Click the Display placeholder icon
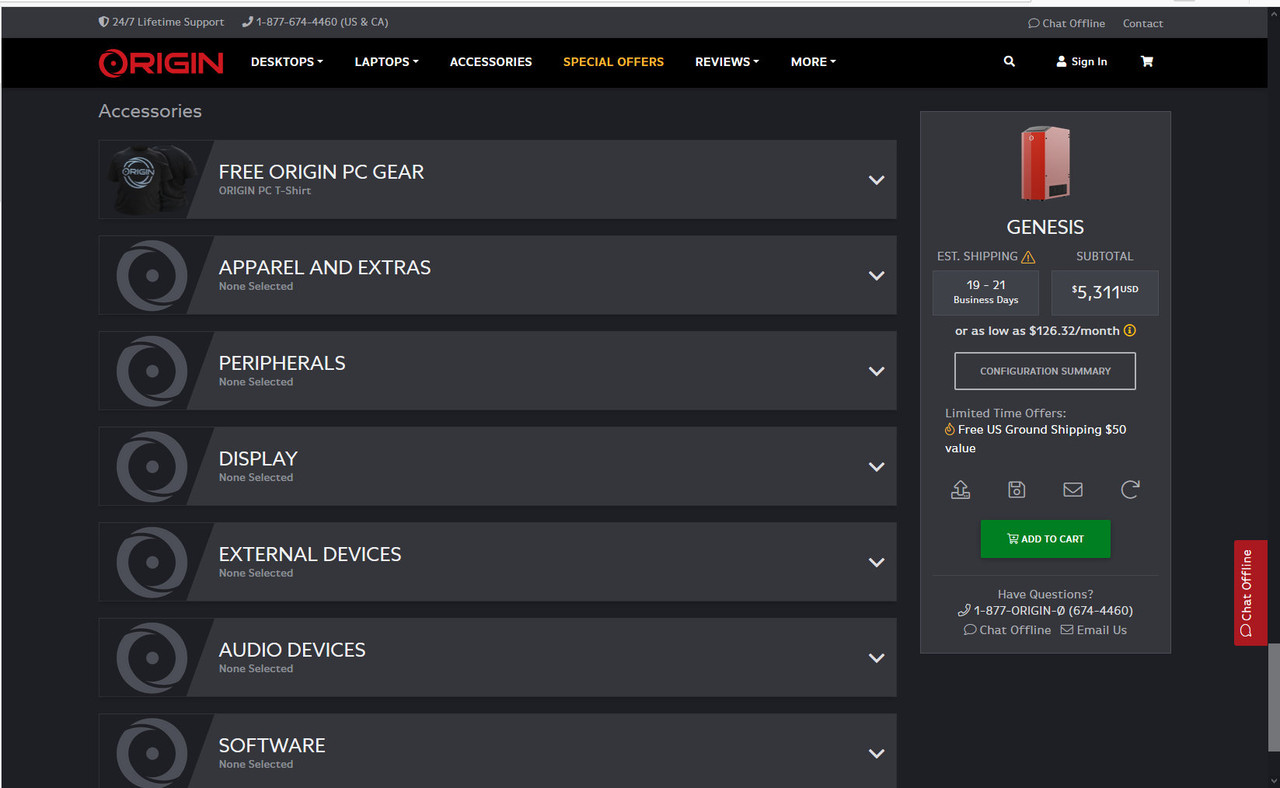Image resolution: width=1280 pixels, height=788 pixels. point(152,466)
